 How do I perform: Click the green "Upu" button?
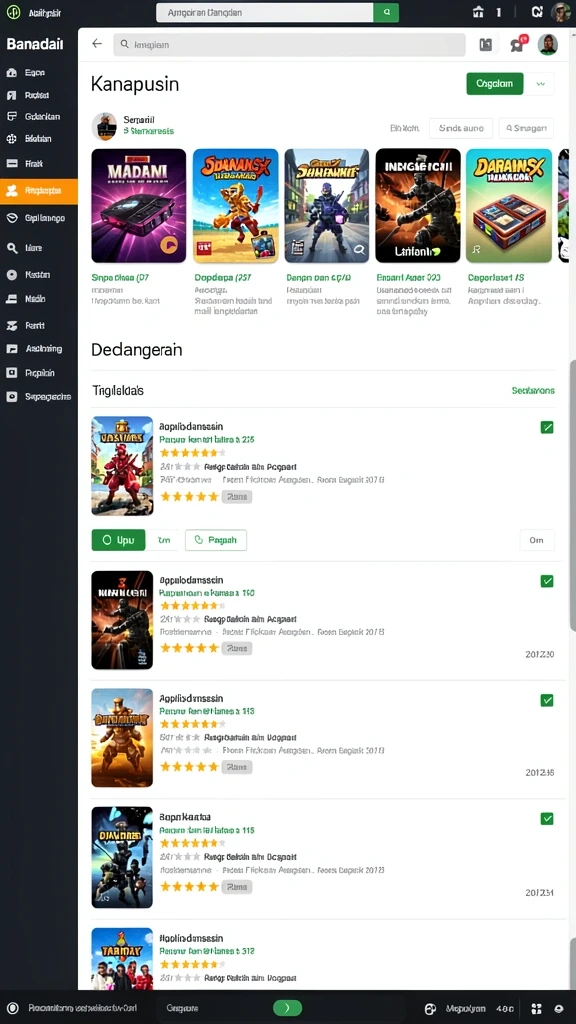pos(118,540)
